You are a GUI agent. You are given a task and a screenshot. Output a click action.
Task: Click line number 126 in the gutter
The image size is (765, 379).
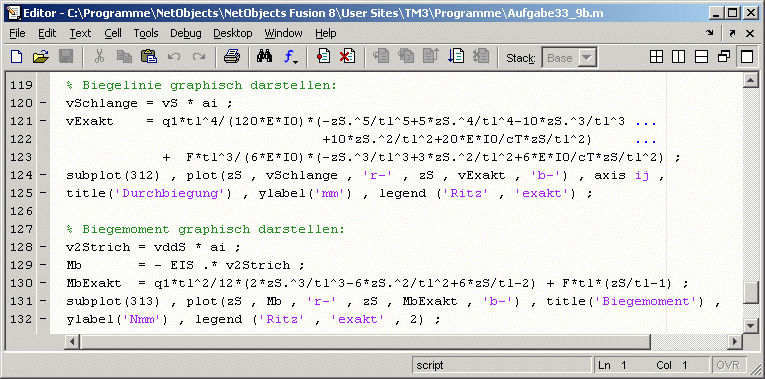[20, 211]
